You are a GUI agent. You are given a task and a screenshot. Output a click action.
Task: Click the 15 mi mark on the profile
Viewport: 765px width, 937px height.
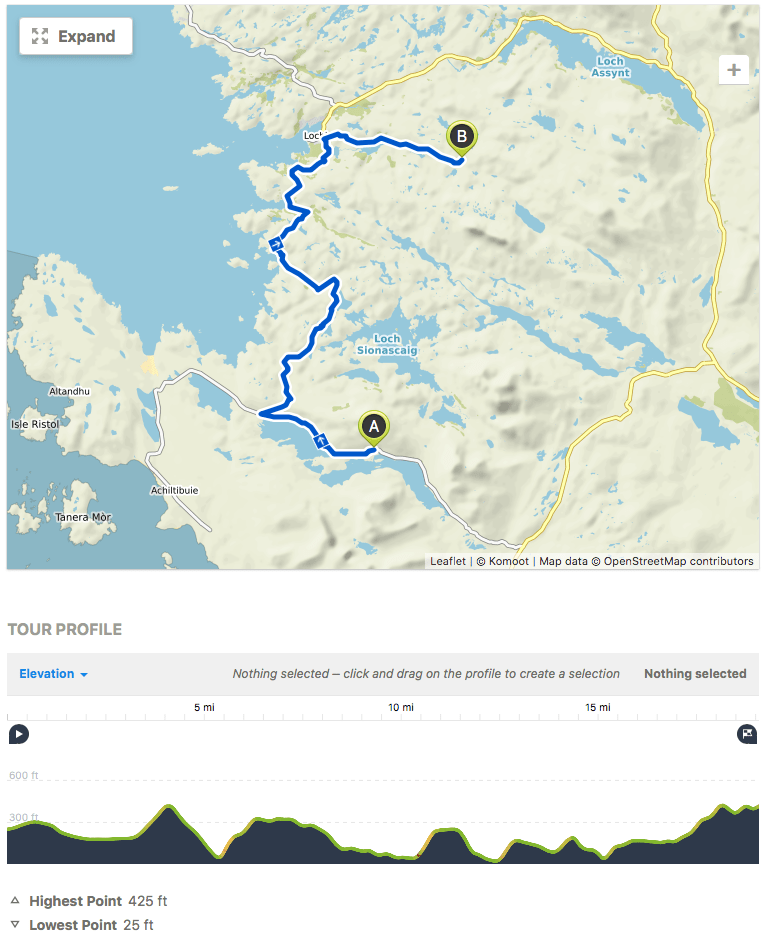pos(598,708)
